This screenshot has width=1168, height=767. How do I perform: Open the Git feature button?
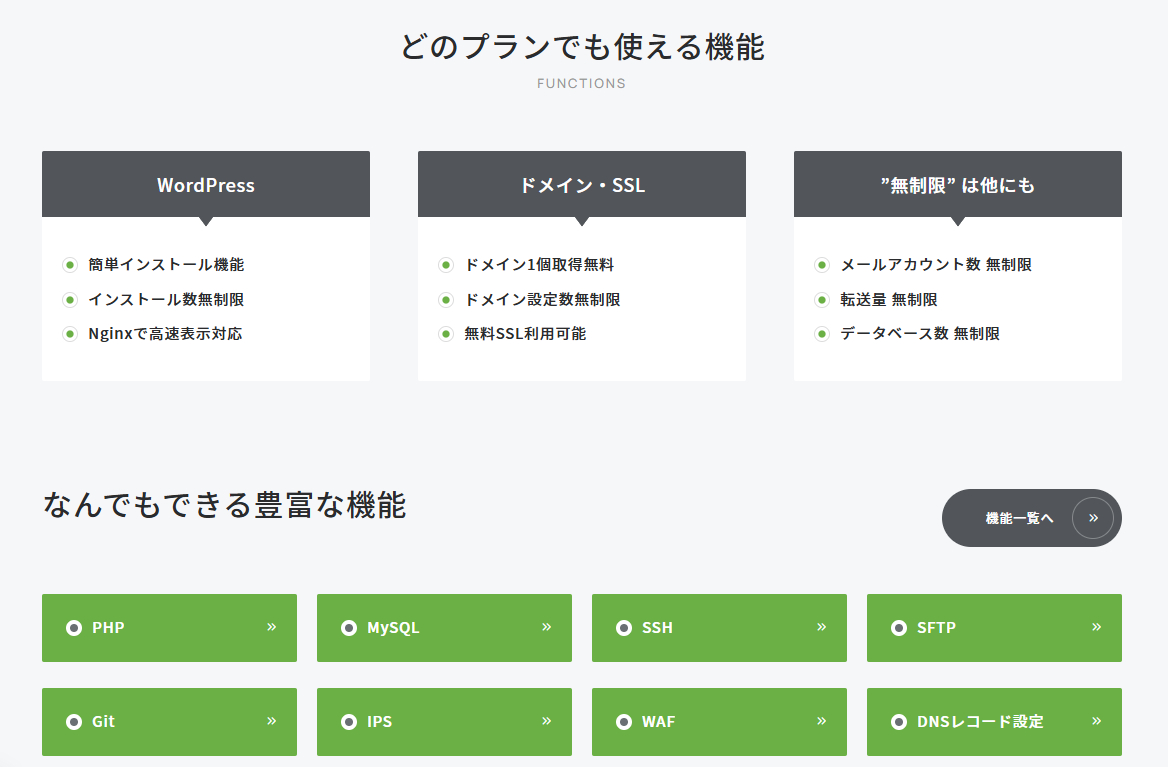(x=169, y=722)
